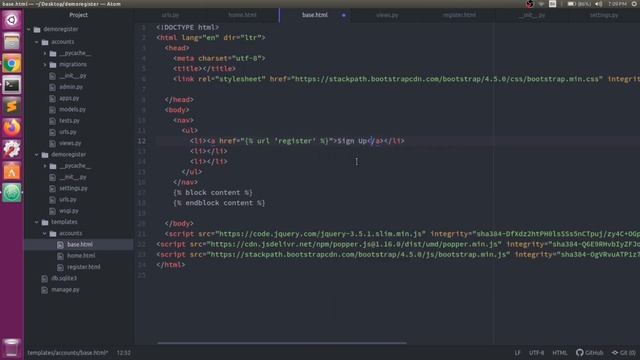Open register.html in the project tree
640x360 pixels.
coord(84,267)
